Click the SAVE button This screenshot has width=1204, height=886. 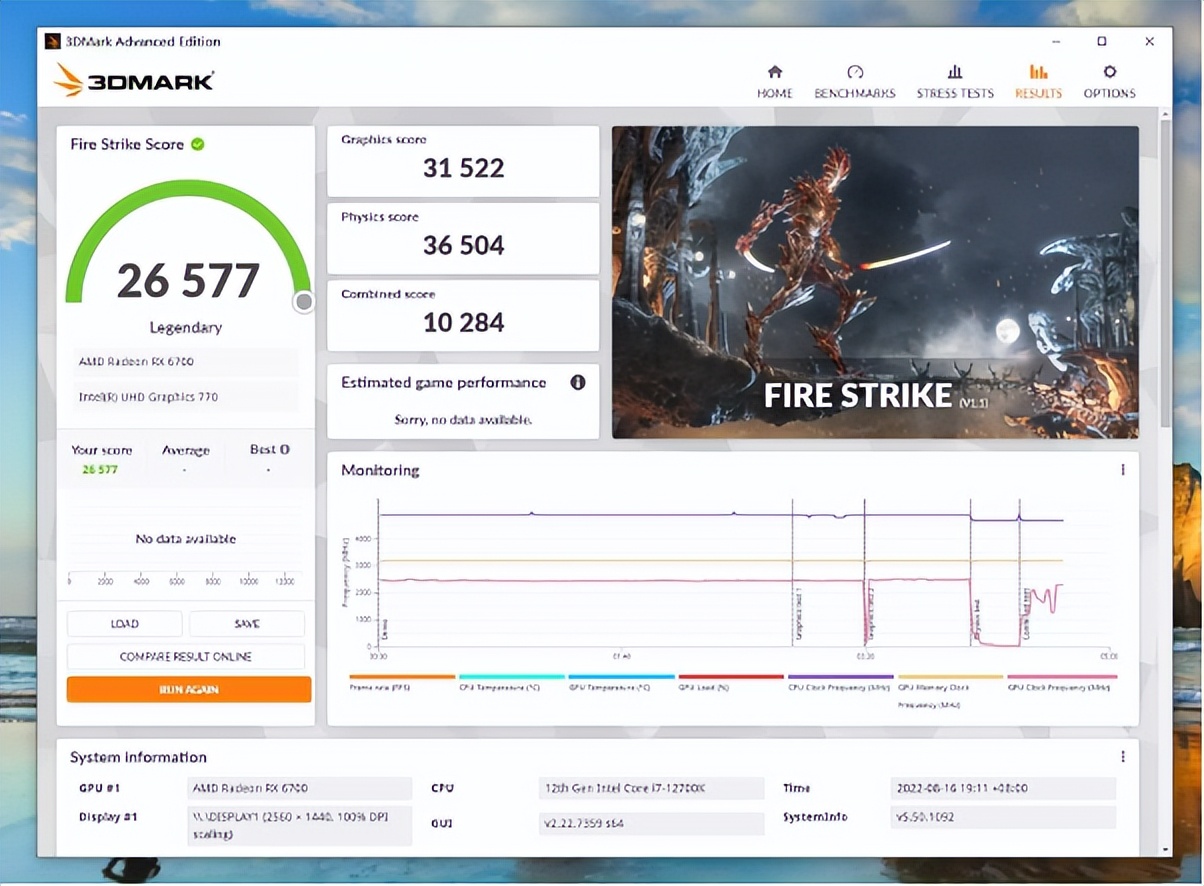point(247,624)
